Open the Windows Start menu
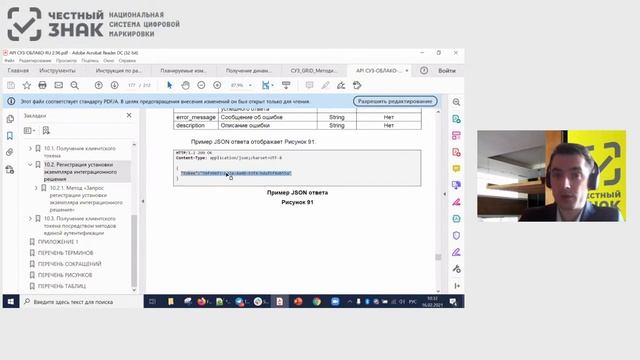This screenshot has height=360, width=640. [11, 302]
